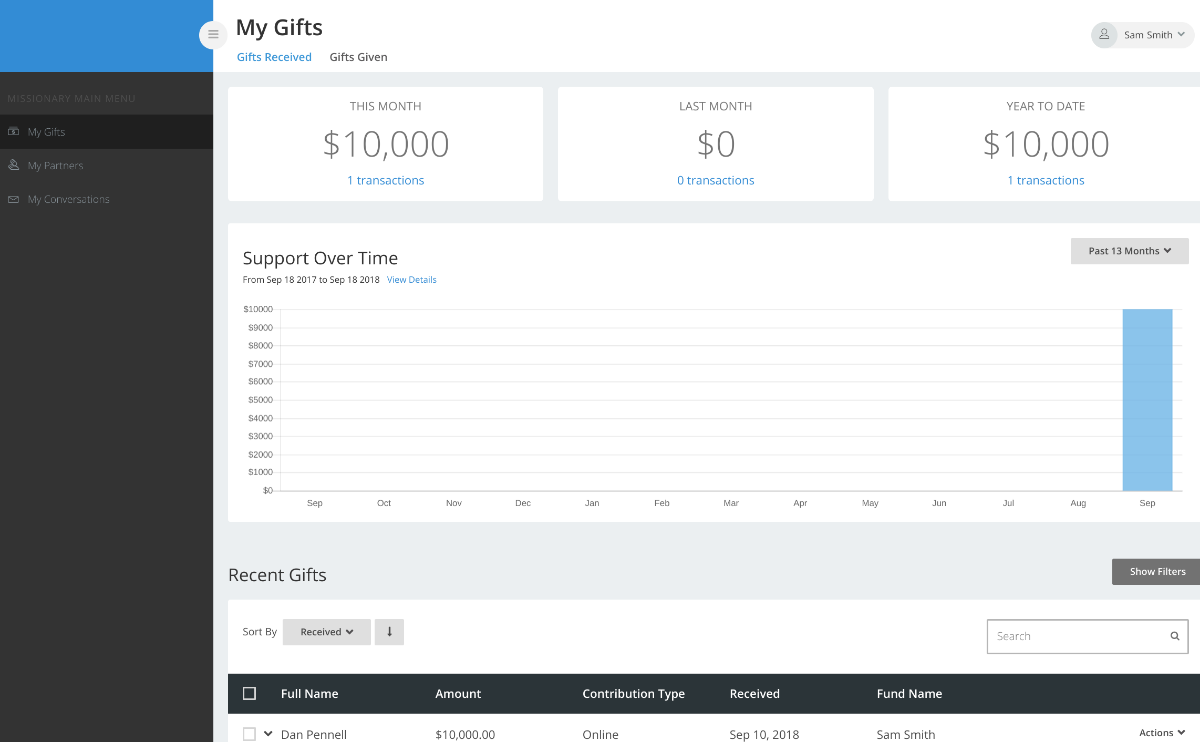
Task: Open This Month's 1 transactions link
Action: [385, 181]
